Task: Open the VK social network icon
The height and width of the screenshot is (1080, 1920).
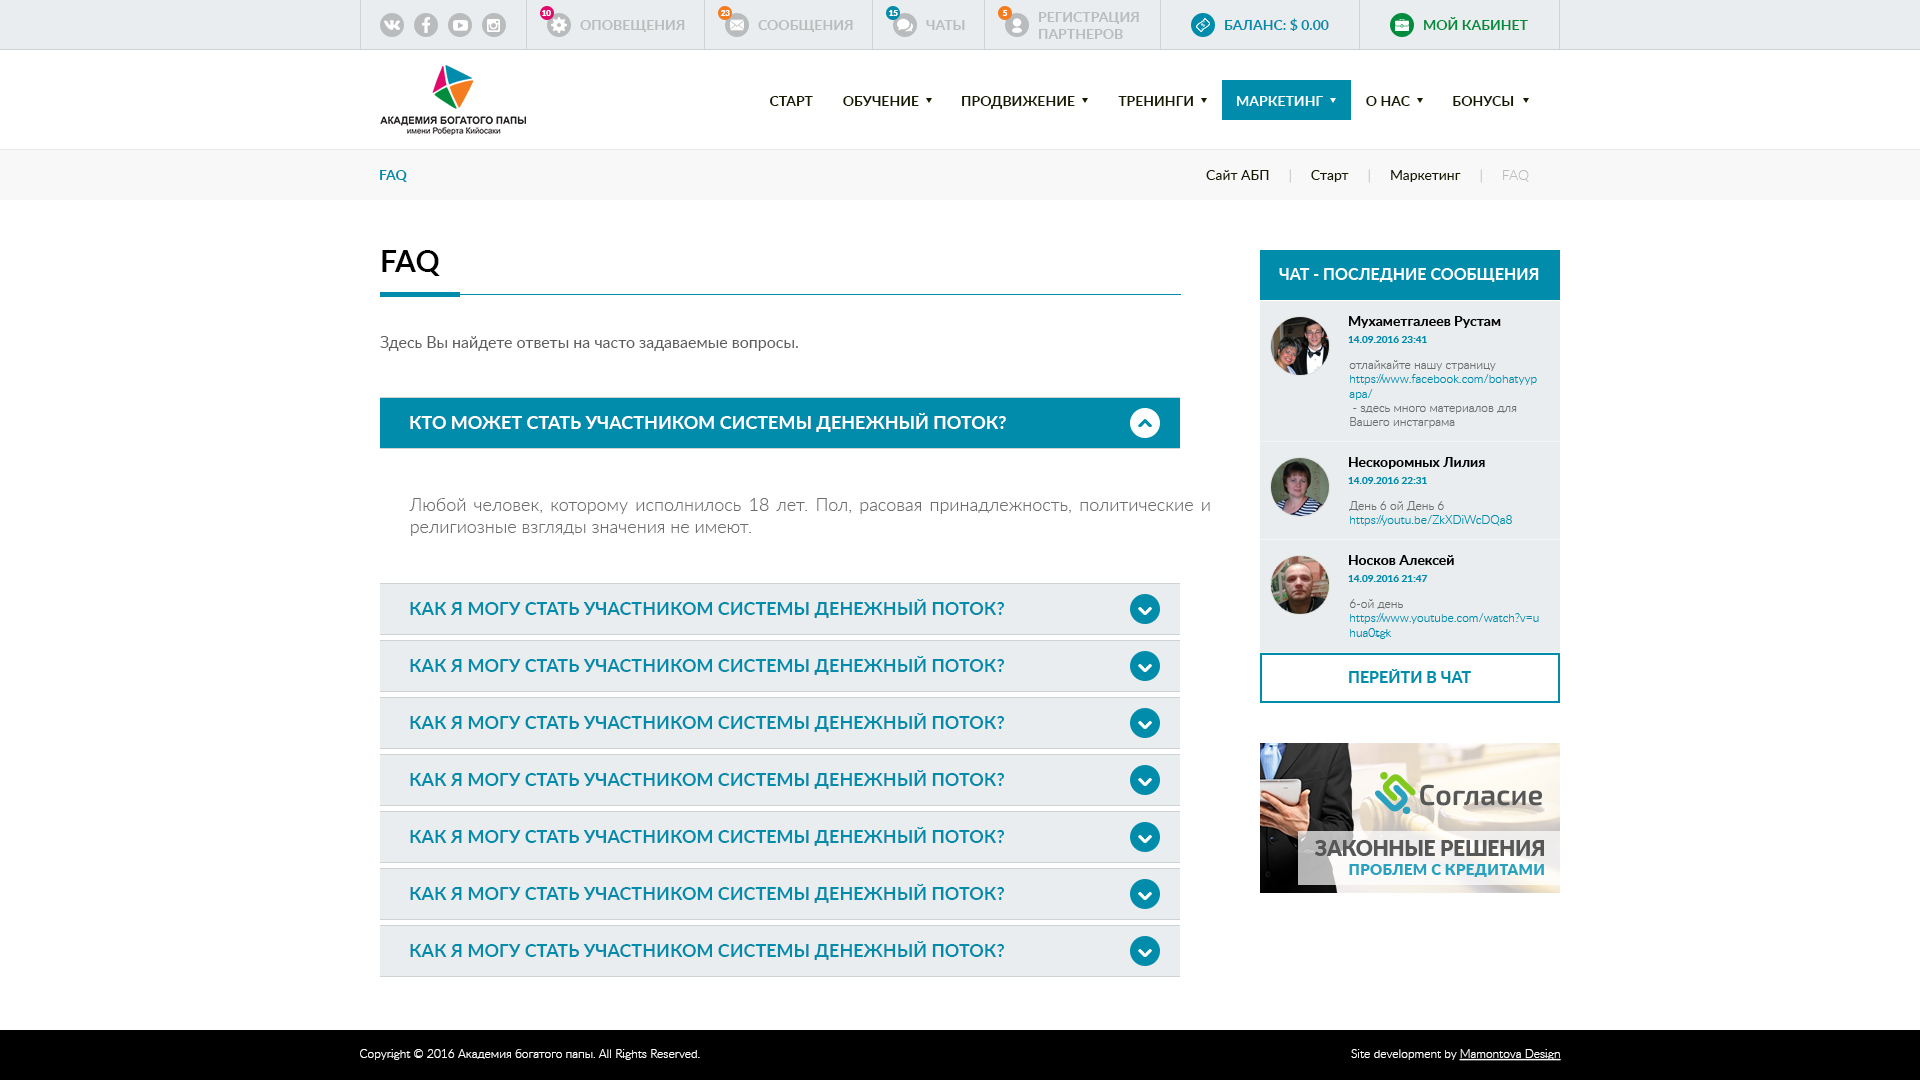Action: [392, 25]
